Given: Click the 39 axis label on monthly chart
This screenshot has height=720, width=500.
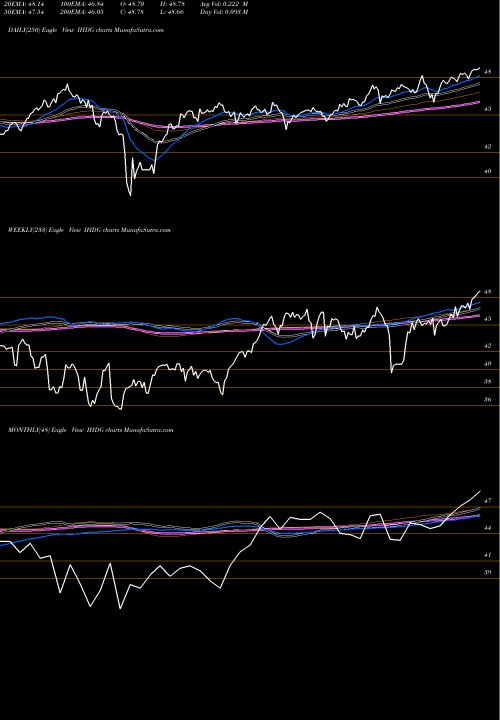Looking at the screenshot, I should [488, 572].
